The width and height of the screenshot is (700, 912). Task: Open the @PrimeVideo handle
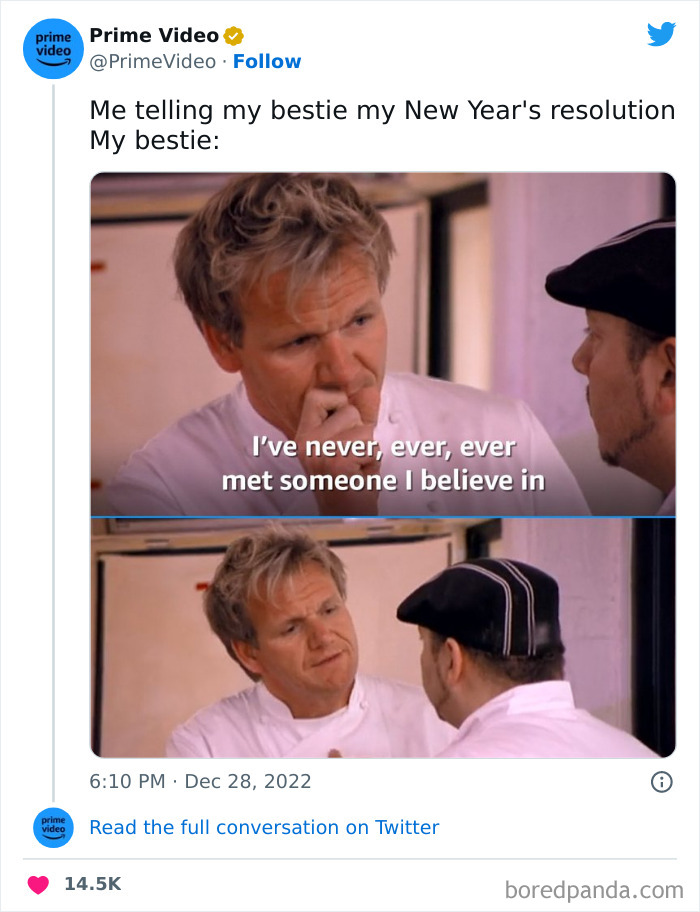point(152,62)
